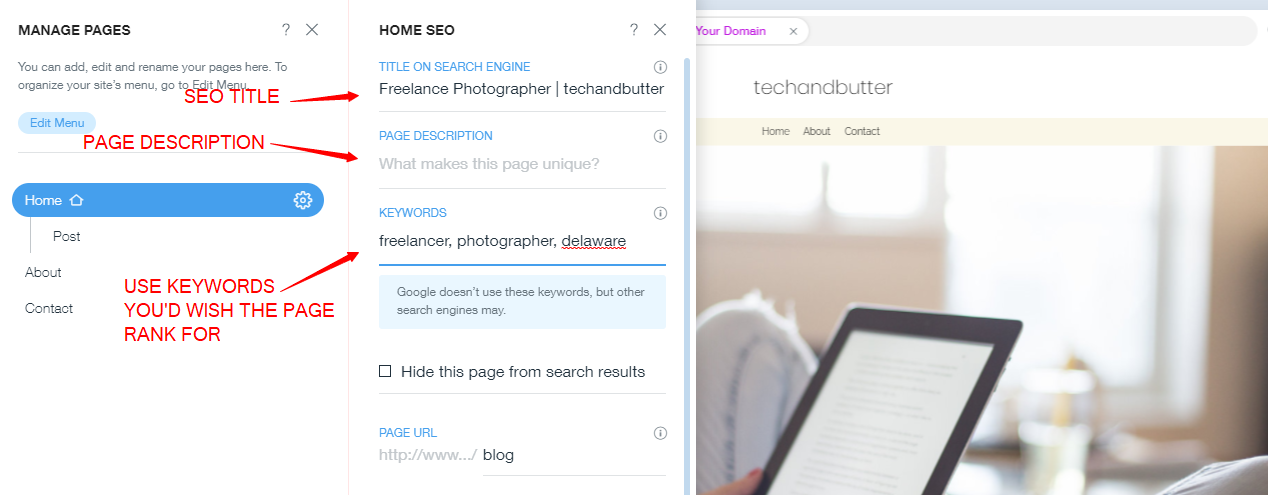Close the Your Domain tab

[x=793, y=31]
